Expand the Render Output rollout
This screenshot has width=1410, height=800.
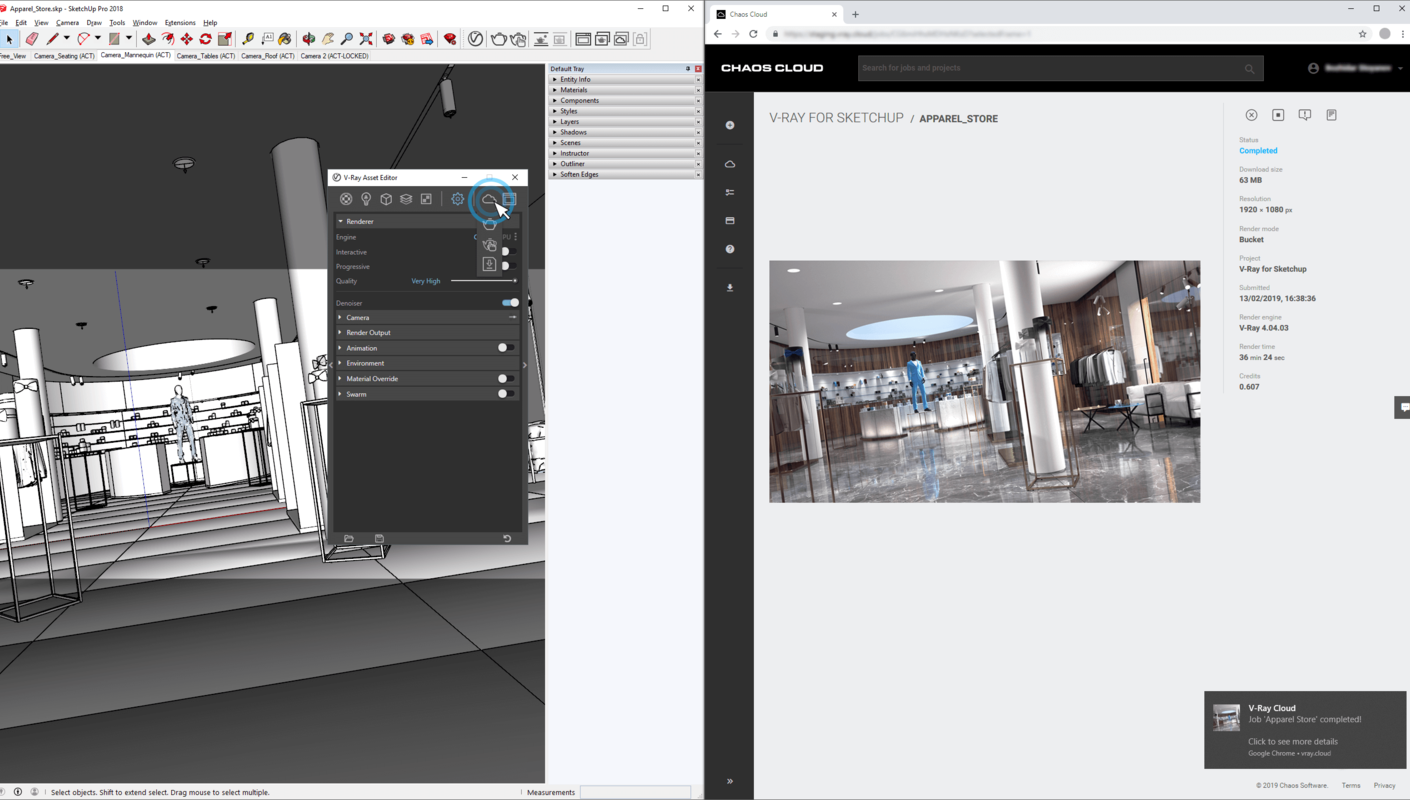pyautogui.click(x=427, y=332)
